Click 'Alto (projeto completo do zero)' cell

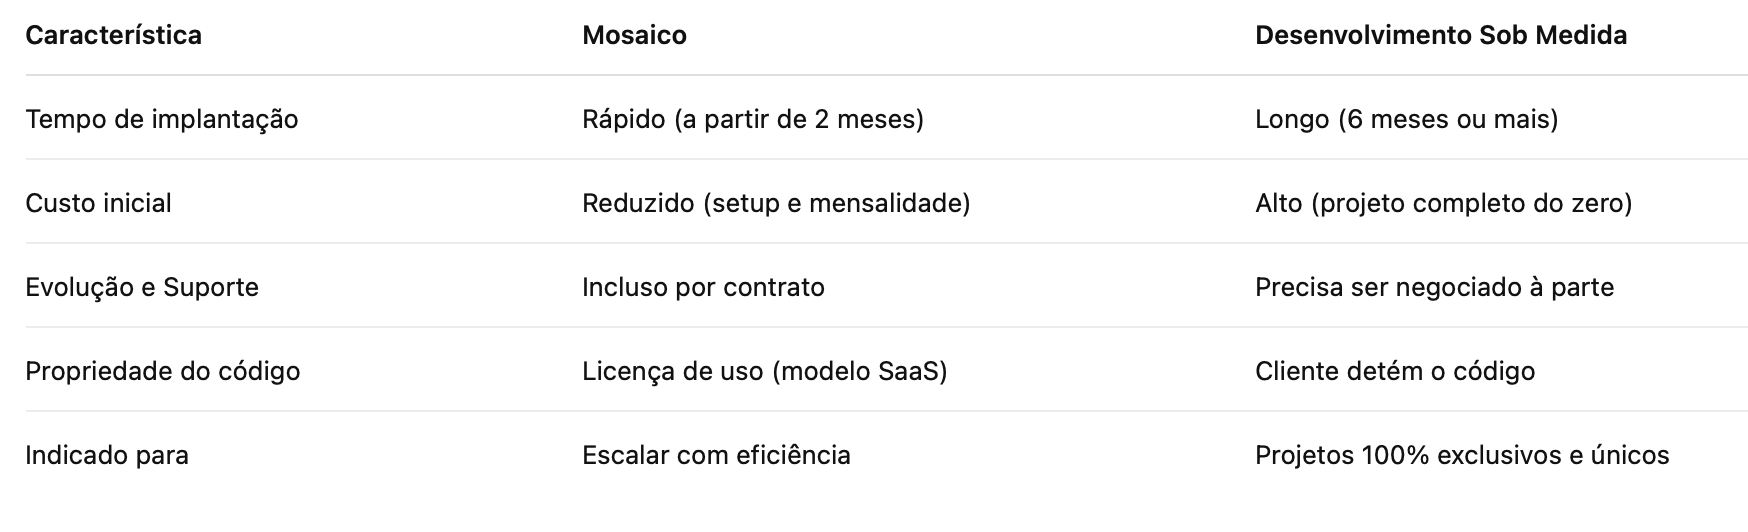tap(1443, 203)
